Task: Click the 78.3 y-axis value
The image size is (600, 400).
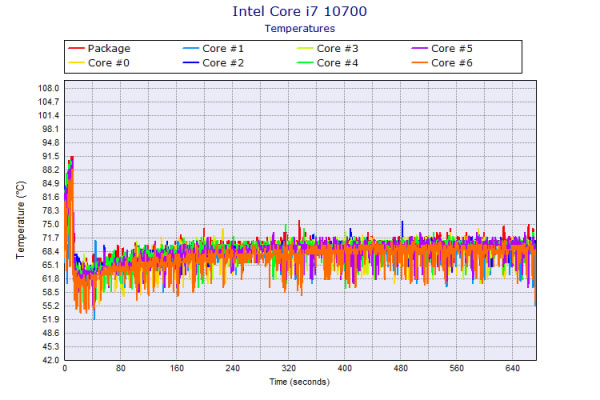Action: pos(51,211)
